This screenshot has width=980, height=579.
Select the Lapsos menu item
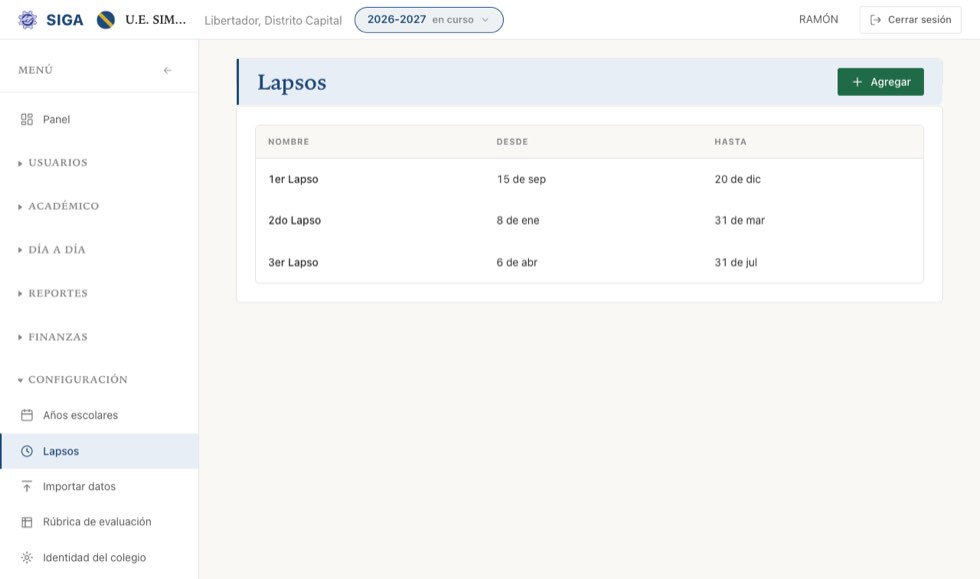(x=99, y=451)
